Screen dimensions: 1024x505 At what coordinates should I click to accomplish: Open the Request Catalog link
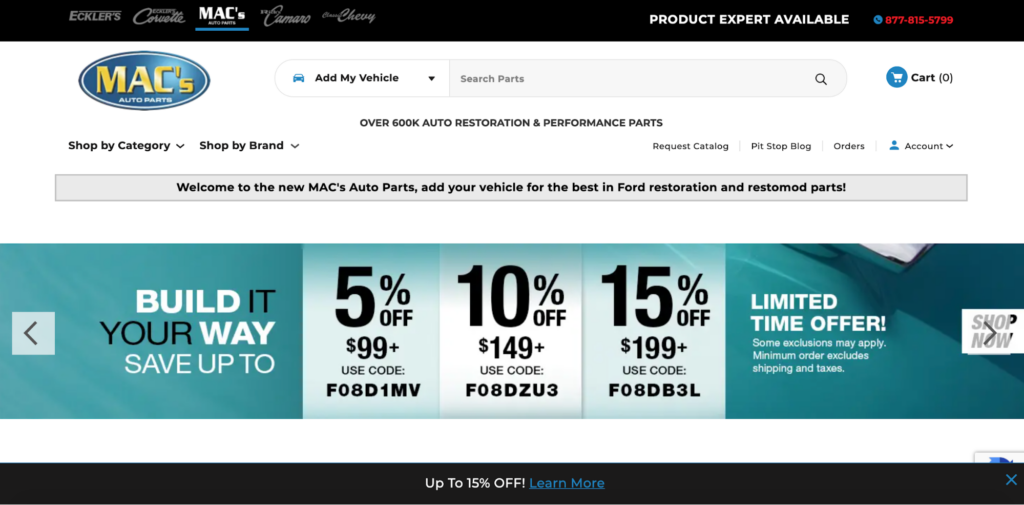coord(690,146)
